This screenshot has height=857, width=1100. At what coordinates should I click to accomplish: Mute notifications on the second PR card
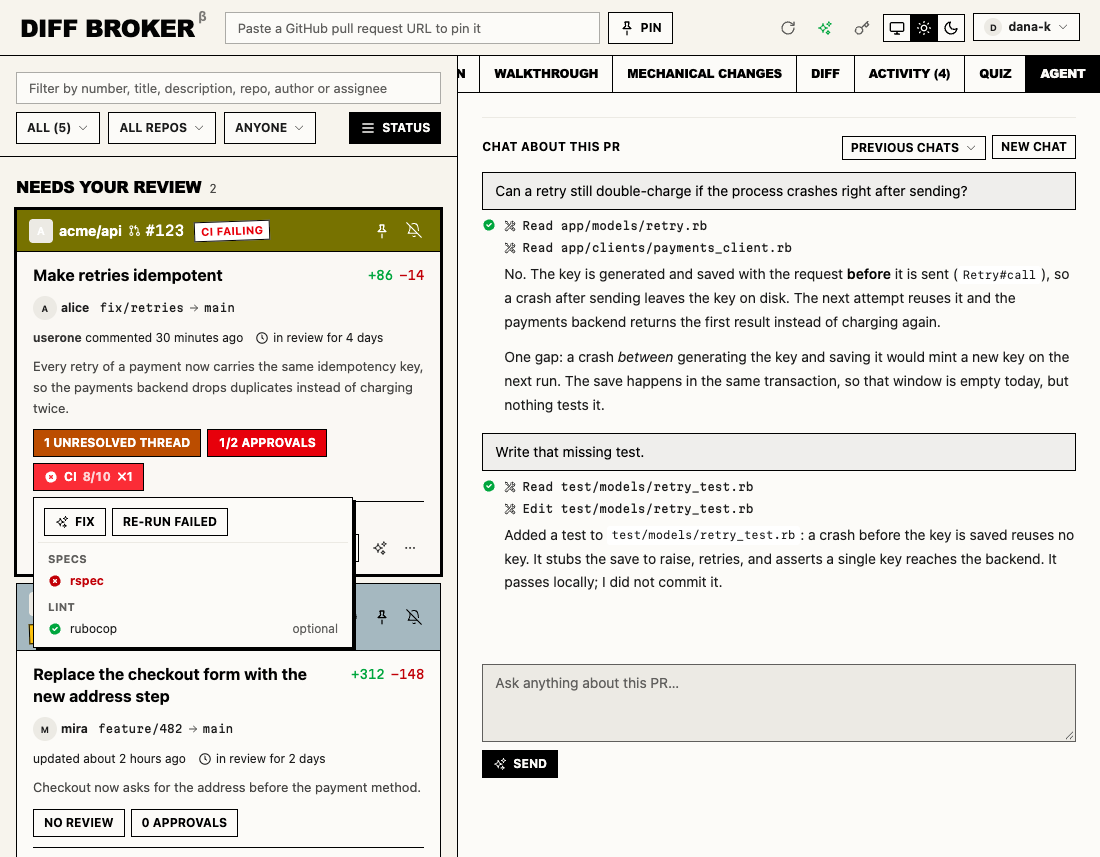414,616
